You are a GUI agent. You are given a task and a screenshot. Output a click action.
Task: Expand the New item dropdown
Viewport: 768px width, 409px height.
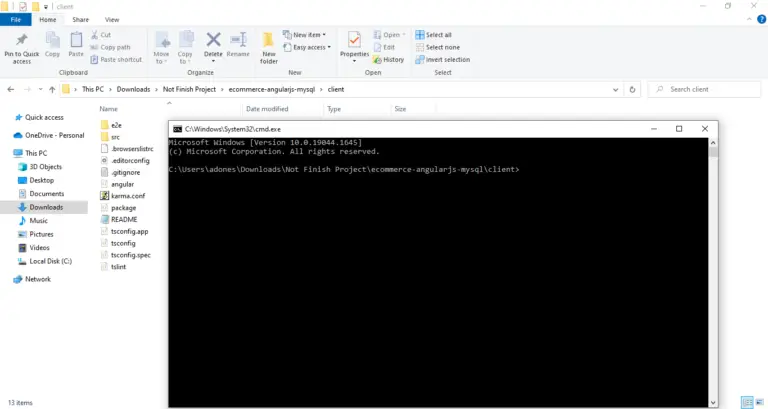tap(308, 35)
